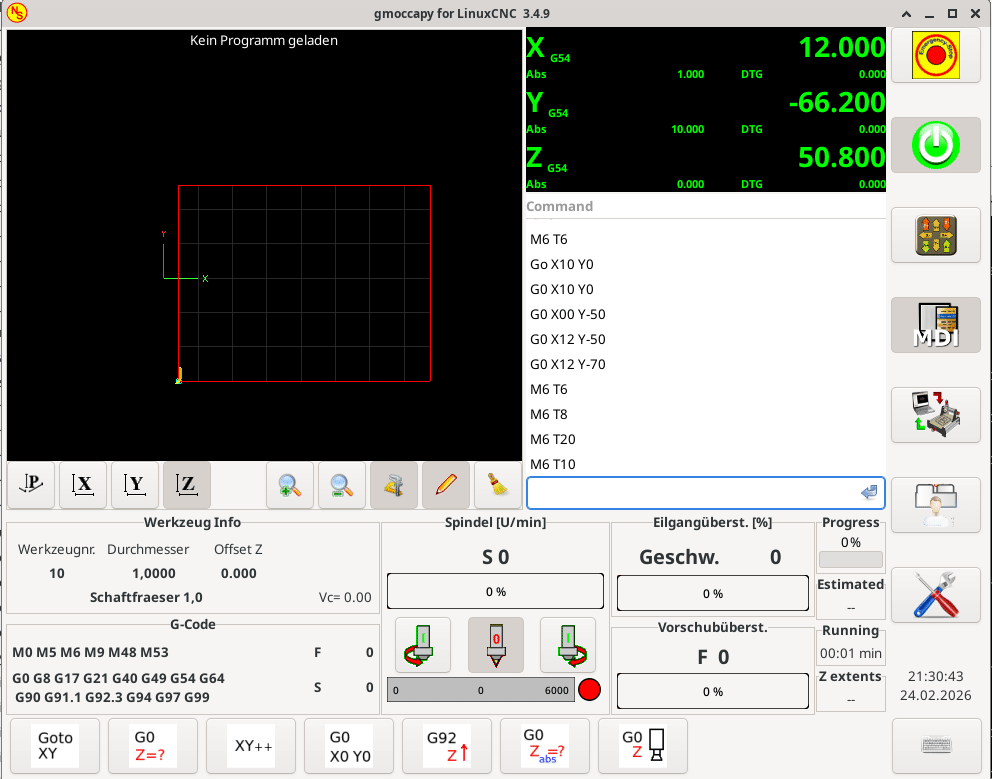Zoom out of the toolpath preview
This screenshot has height=779, width=992.
342,486
